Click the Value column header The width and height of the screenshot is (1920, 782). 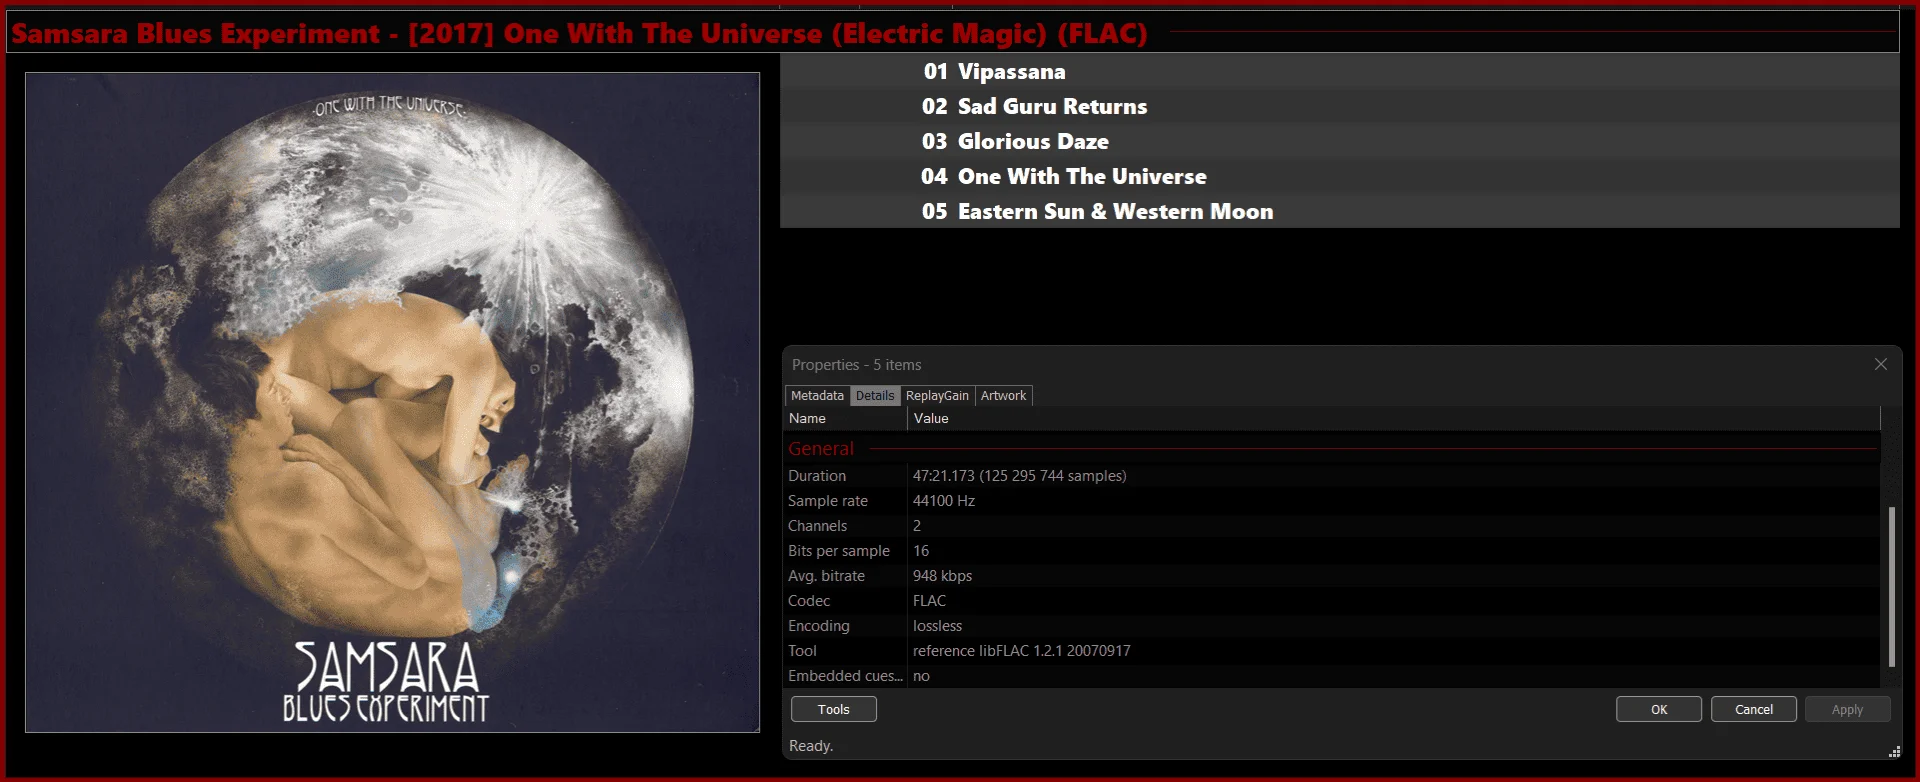[1393, 419]
